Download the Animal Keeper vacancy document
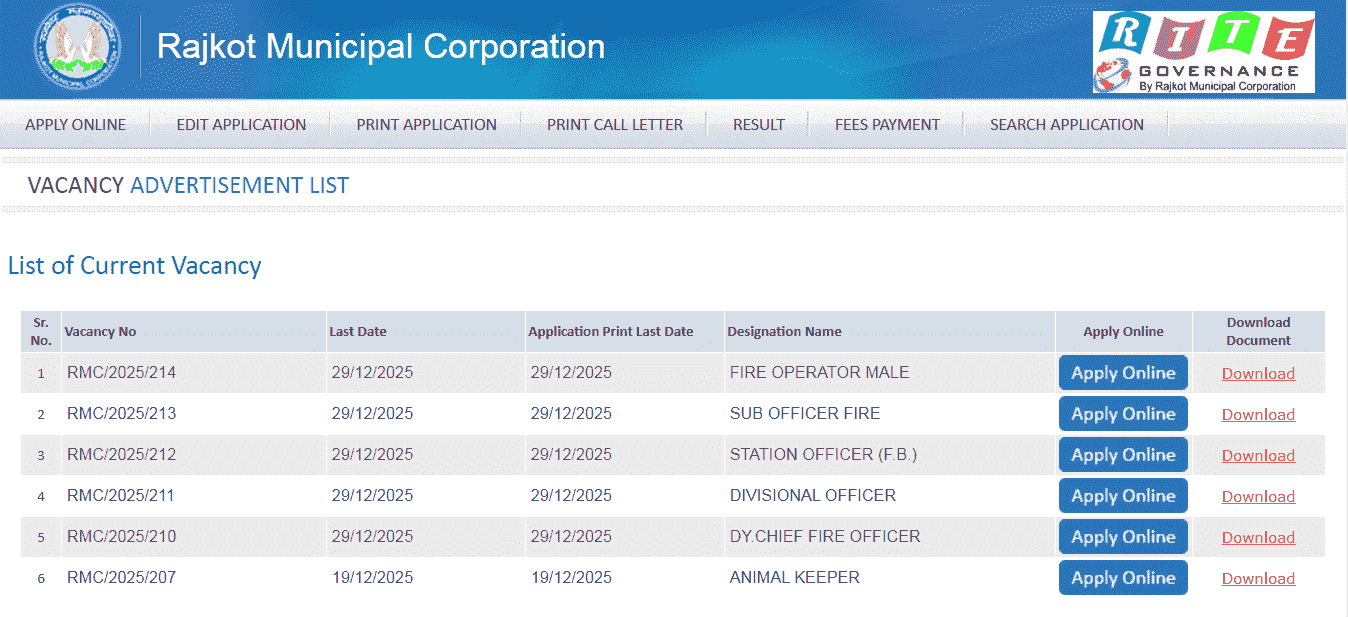1348x617 pixels. click(x=1258, y=579)
